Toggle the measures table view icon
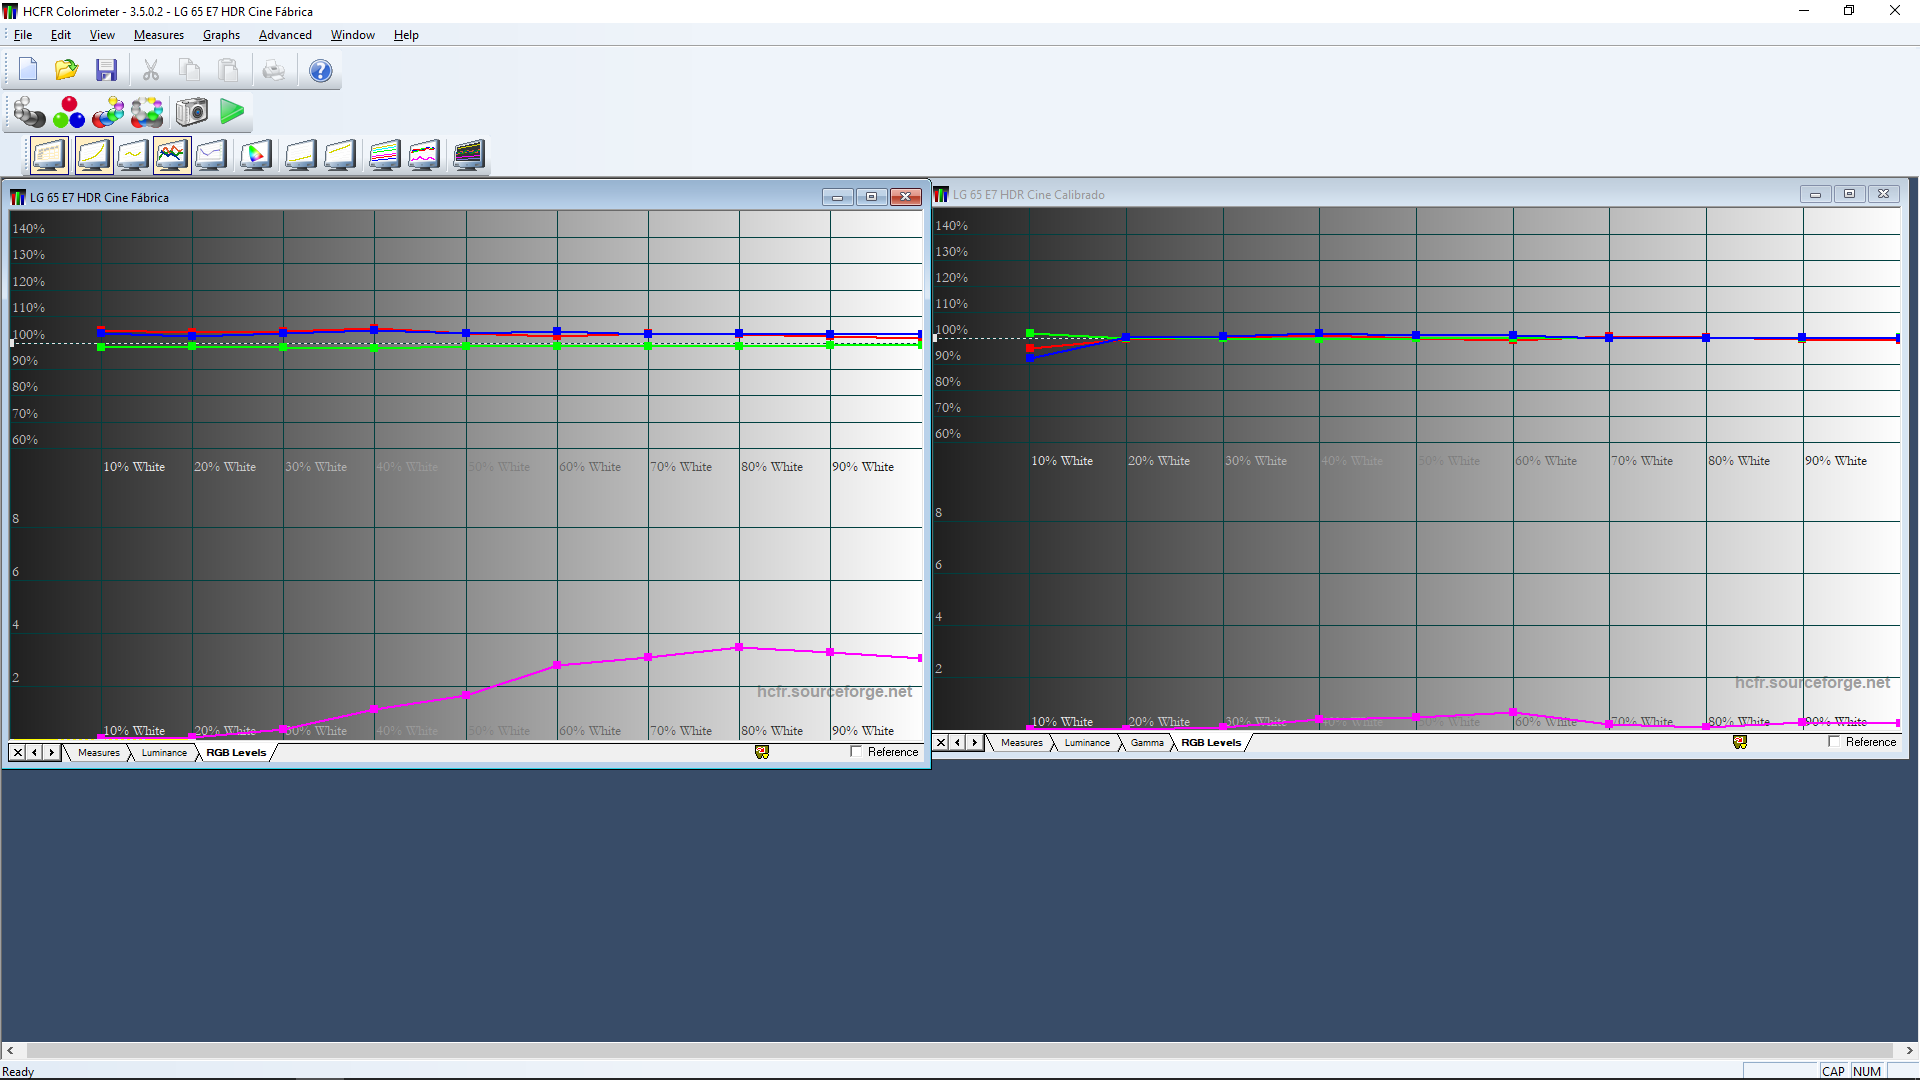Viewport: 1920px width, 1080px height. [x=49, y=155]
